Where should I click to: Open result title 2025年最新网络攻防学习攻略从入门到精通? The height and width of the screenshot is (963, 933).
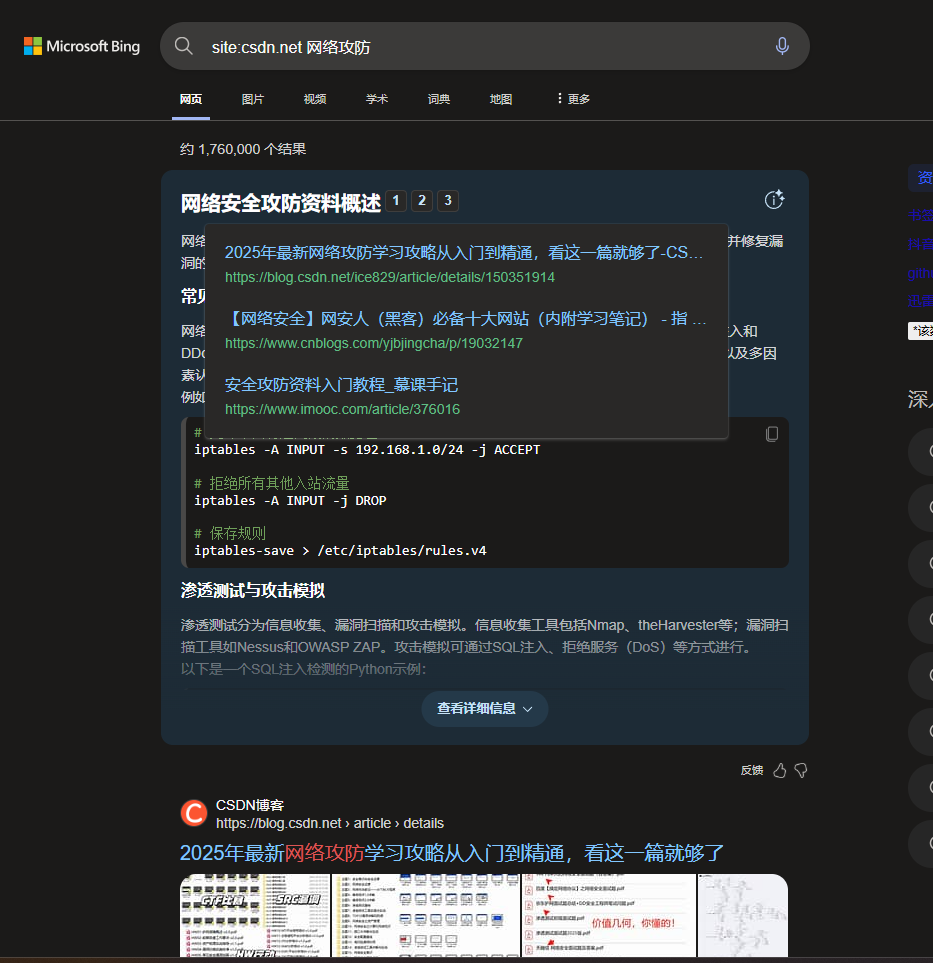451,853
